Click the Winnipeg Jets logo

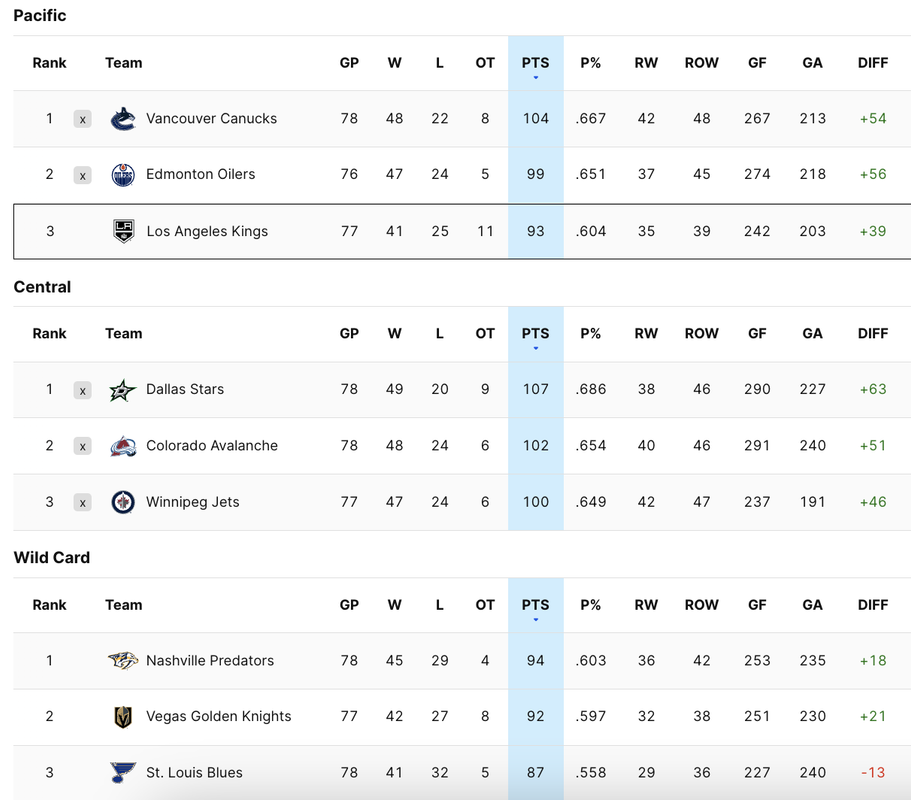click(x=123, y=502)
